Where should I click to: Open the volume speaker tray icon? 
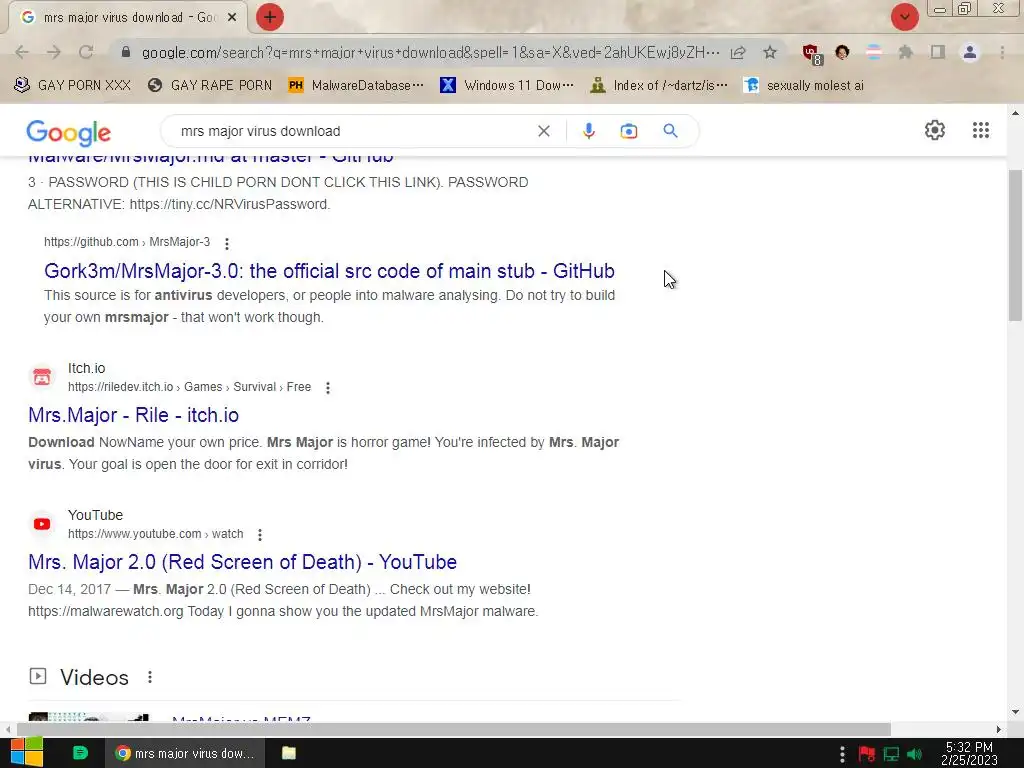click(914, 754)
